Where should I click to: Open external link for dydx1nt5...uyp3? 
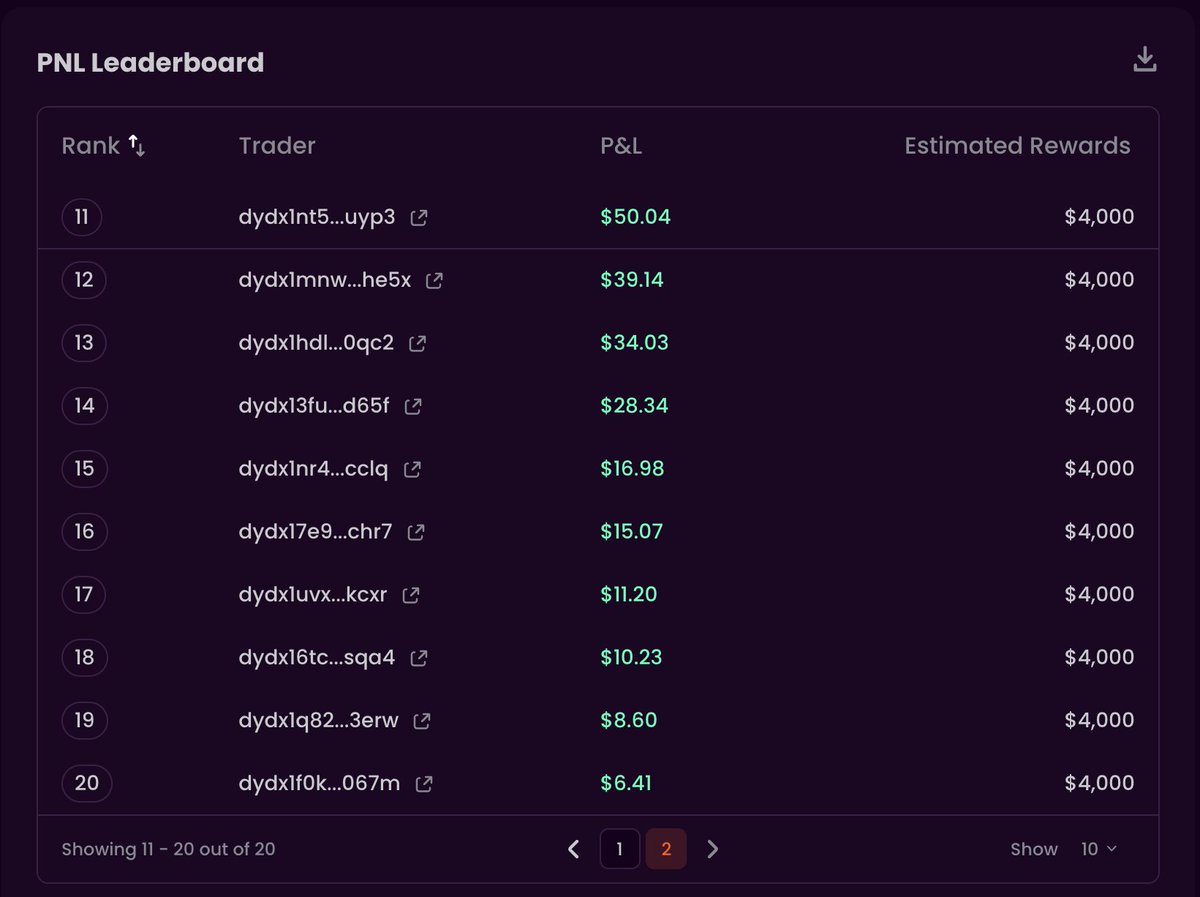click(x=419, y=217)
